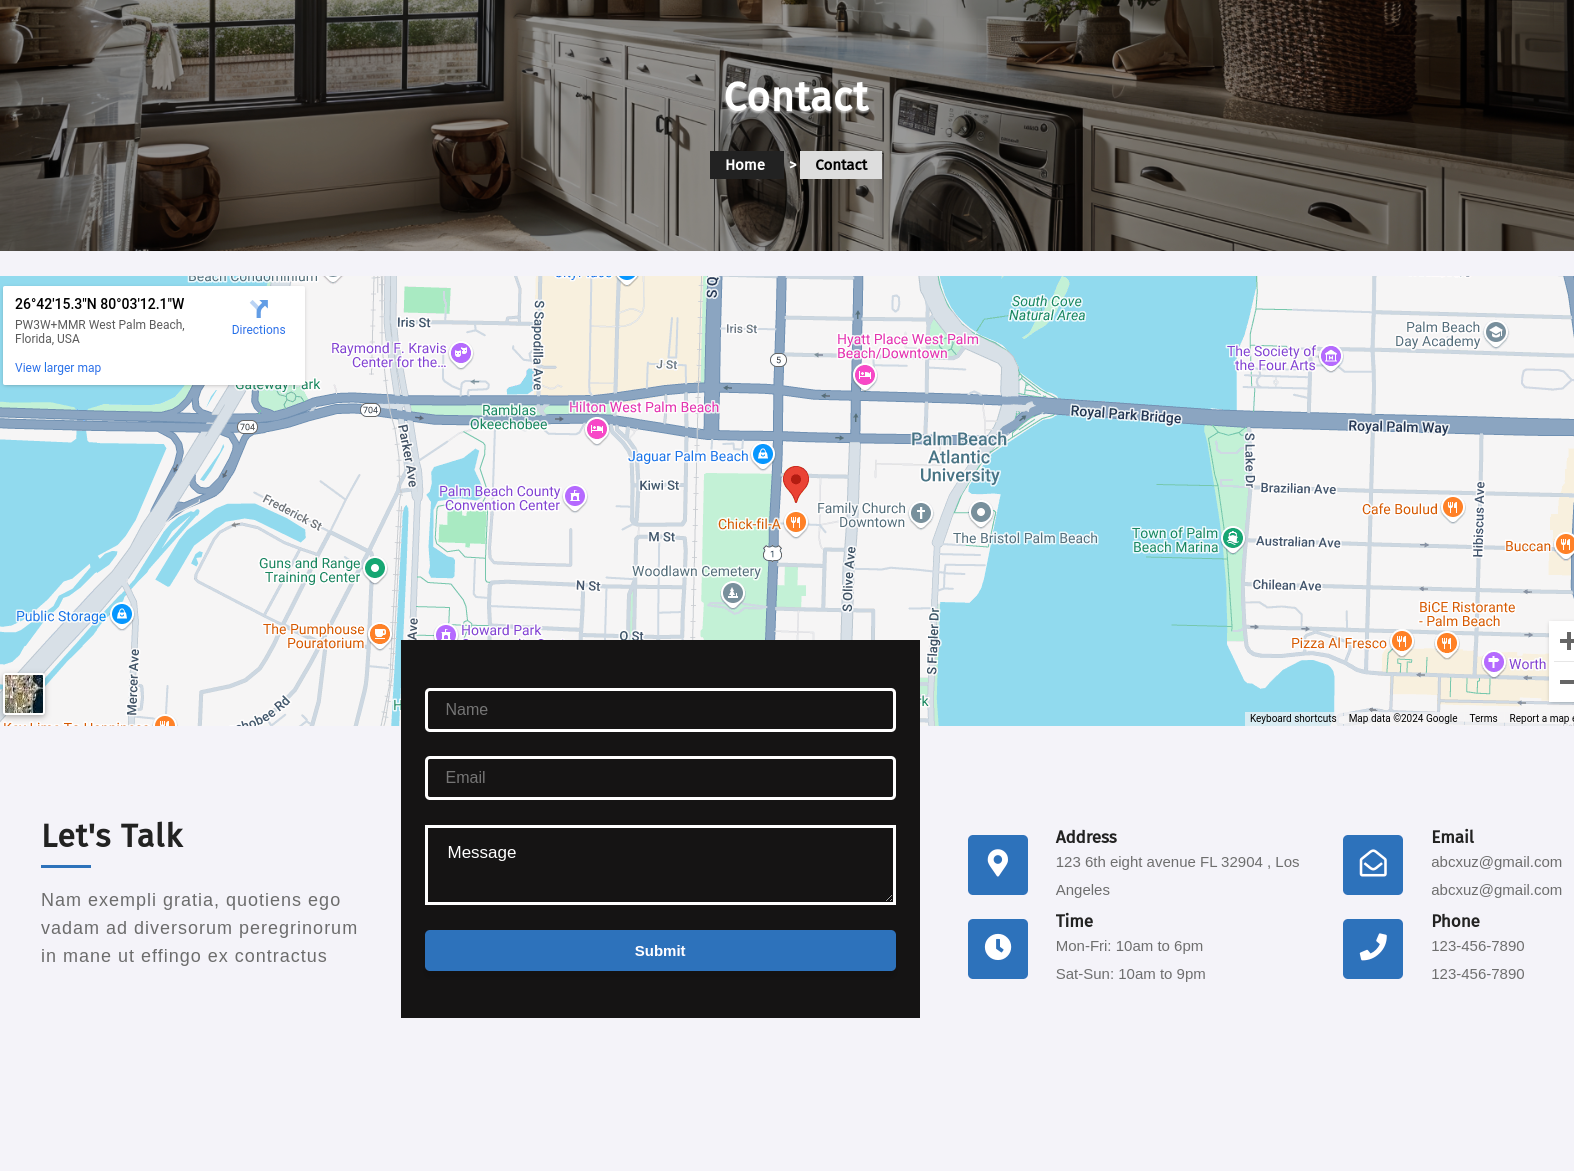Image resolution: width=1574 pixels, height=1171 pixels.
Task: Click the Hilton West Palm Beach hotel marker
Action: point(597,429)
